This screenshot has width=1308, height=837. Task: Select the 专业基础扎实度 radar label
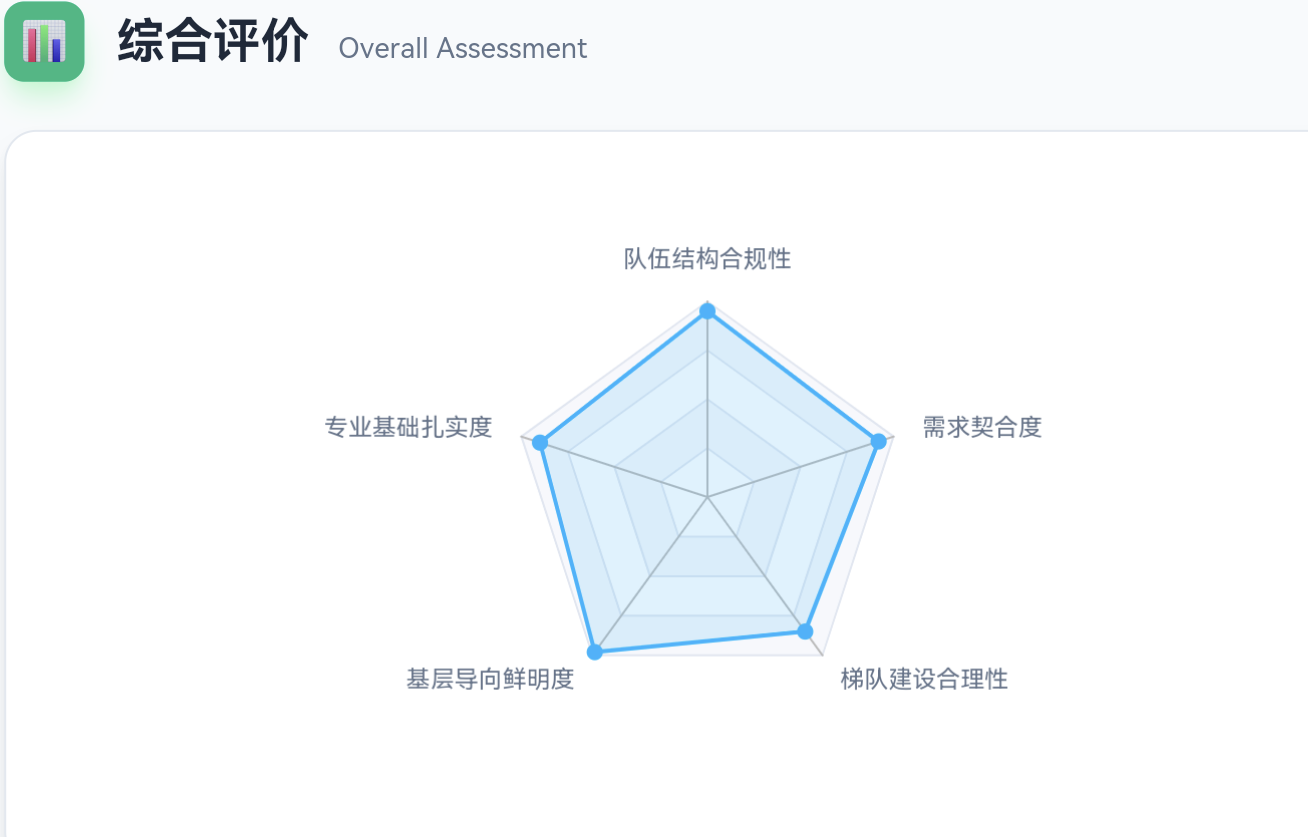408,428
